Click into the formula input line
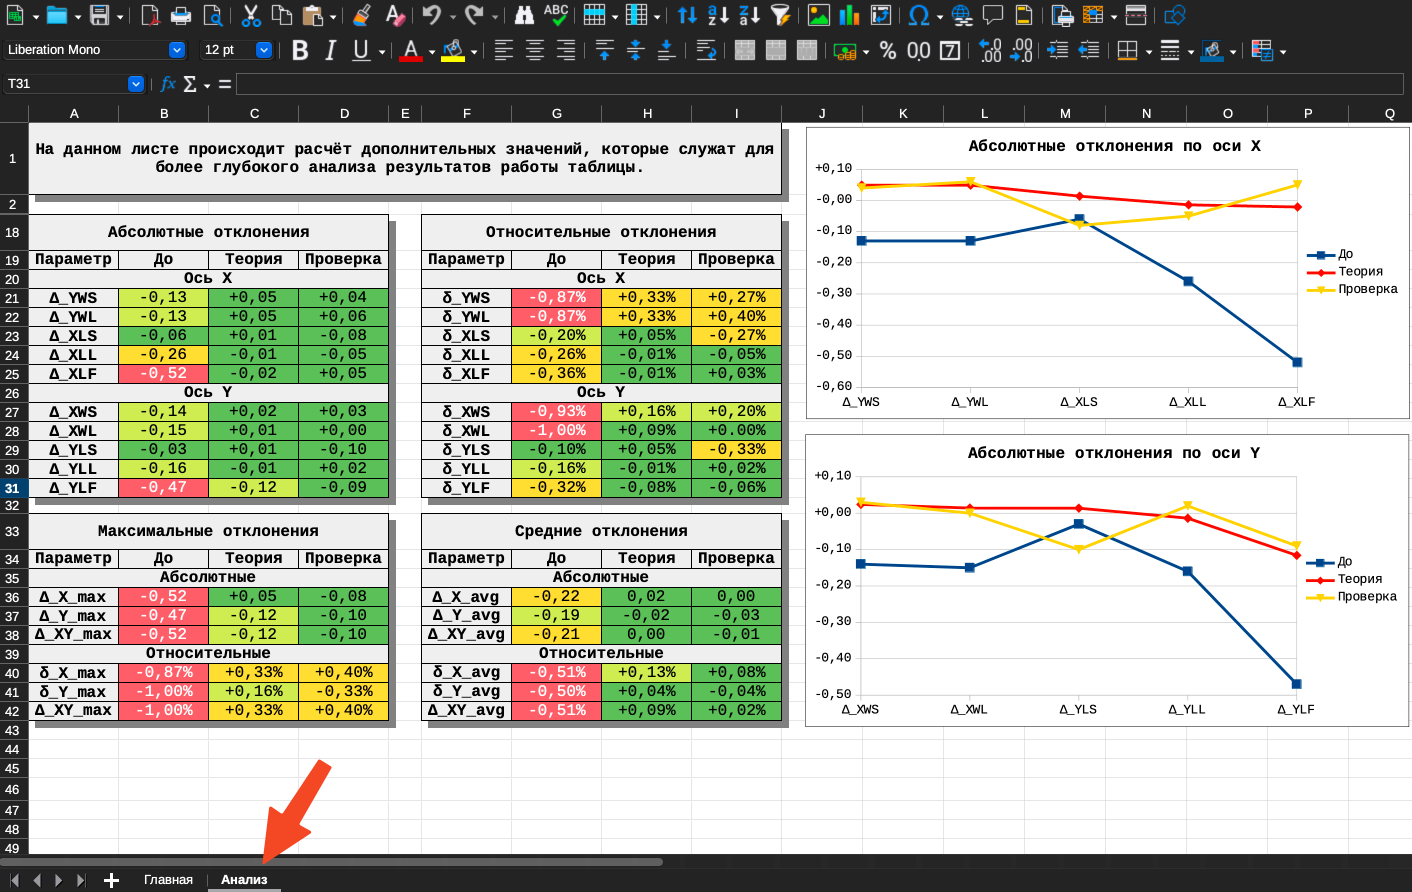This screenshot has width=1412, height=892. pyautogui.click(x=822, y=84)
